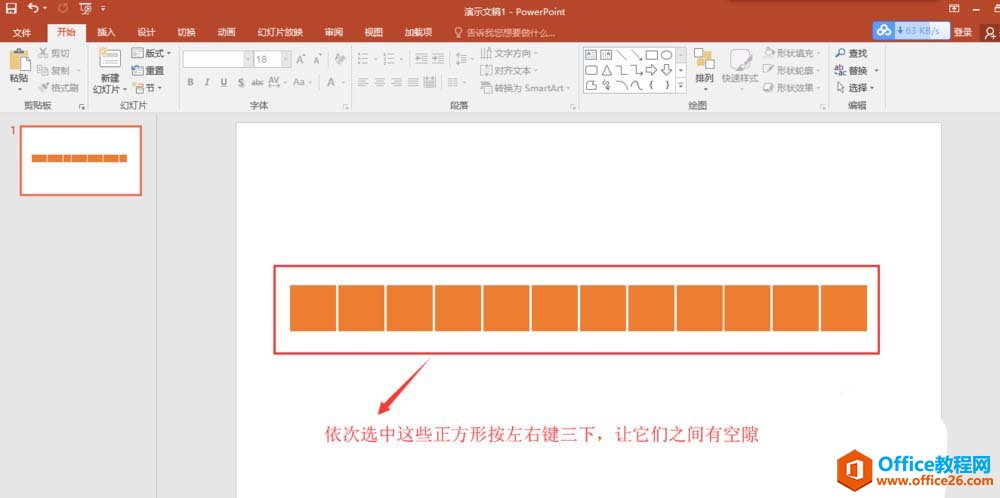Click the Redo icon in the quick access toolbar
The height and width of the screenshot is (498, 1000).
coord(63,8)
